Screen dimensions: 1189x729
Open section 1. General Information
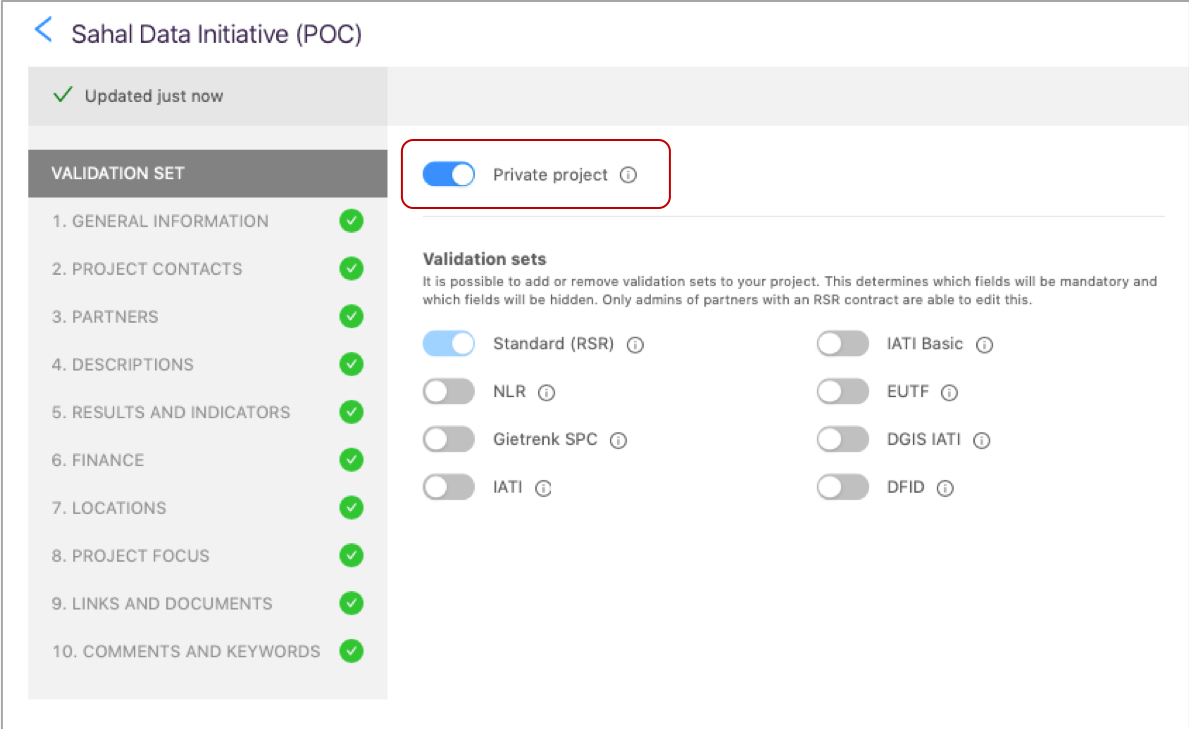[208, 221]
